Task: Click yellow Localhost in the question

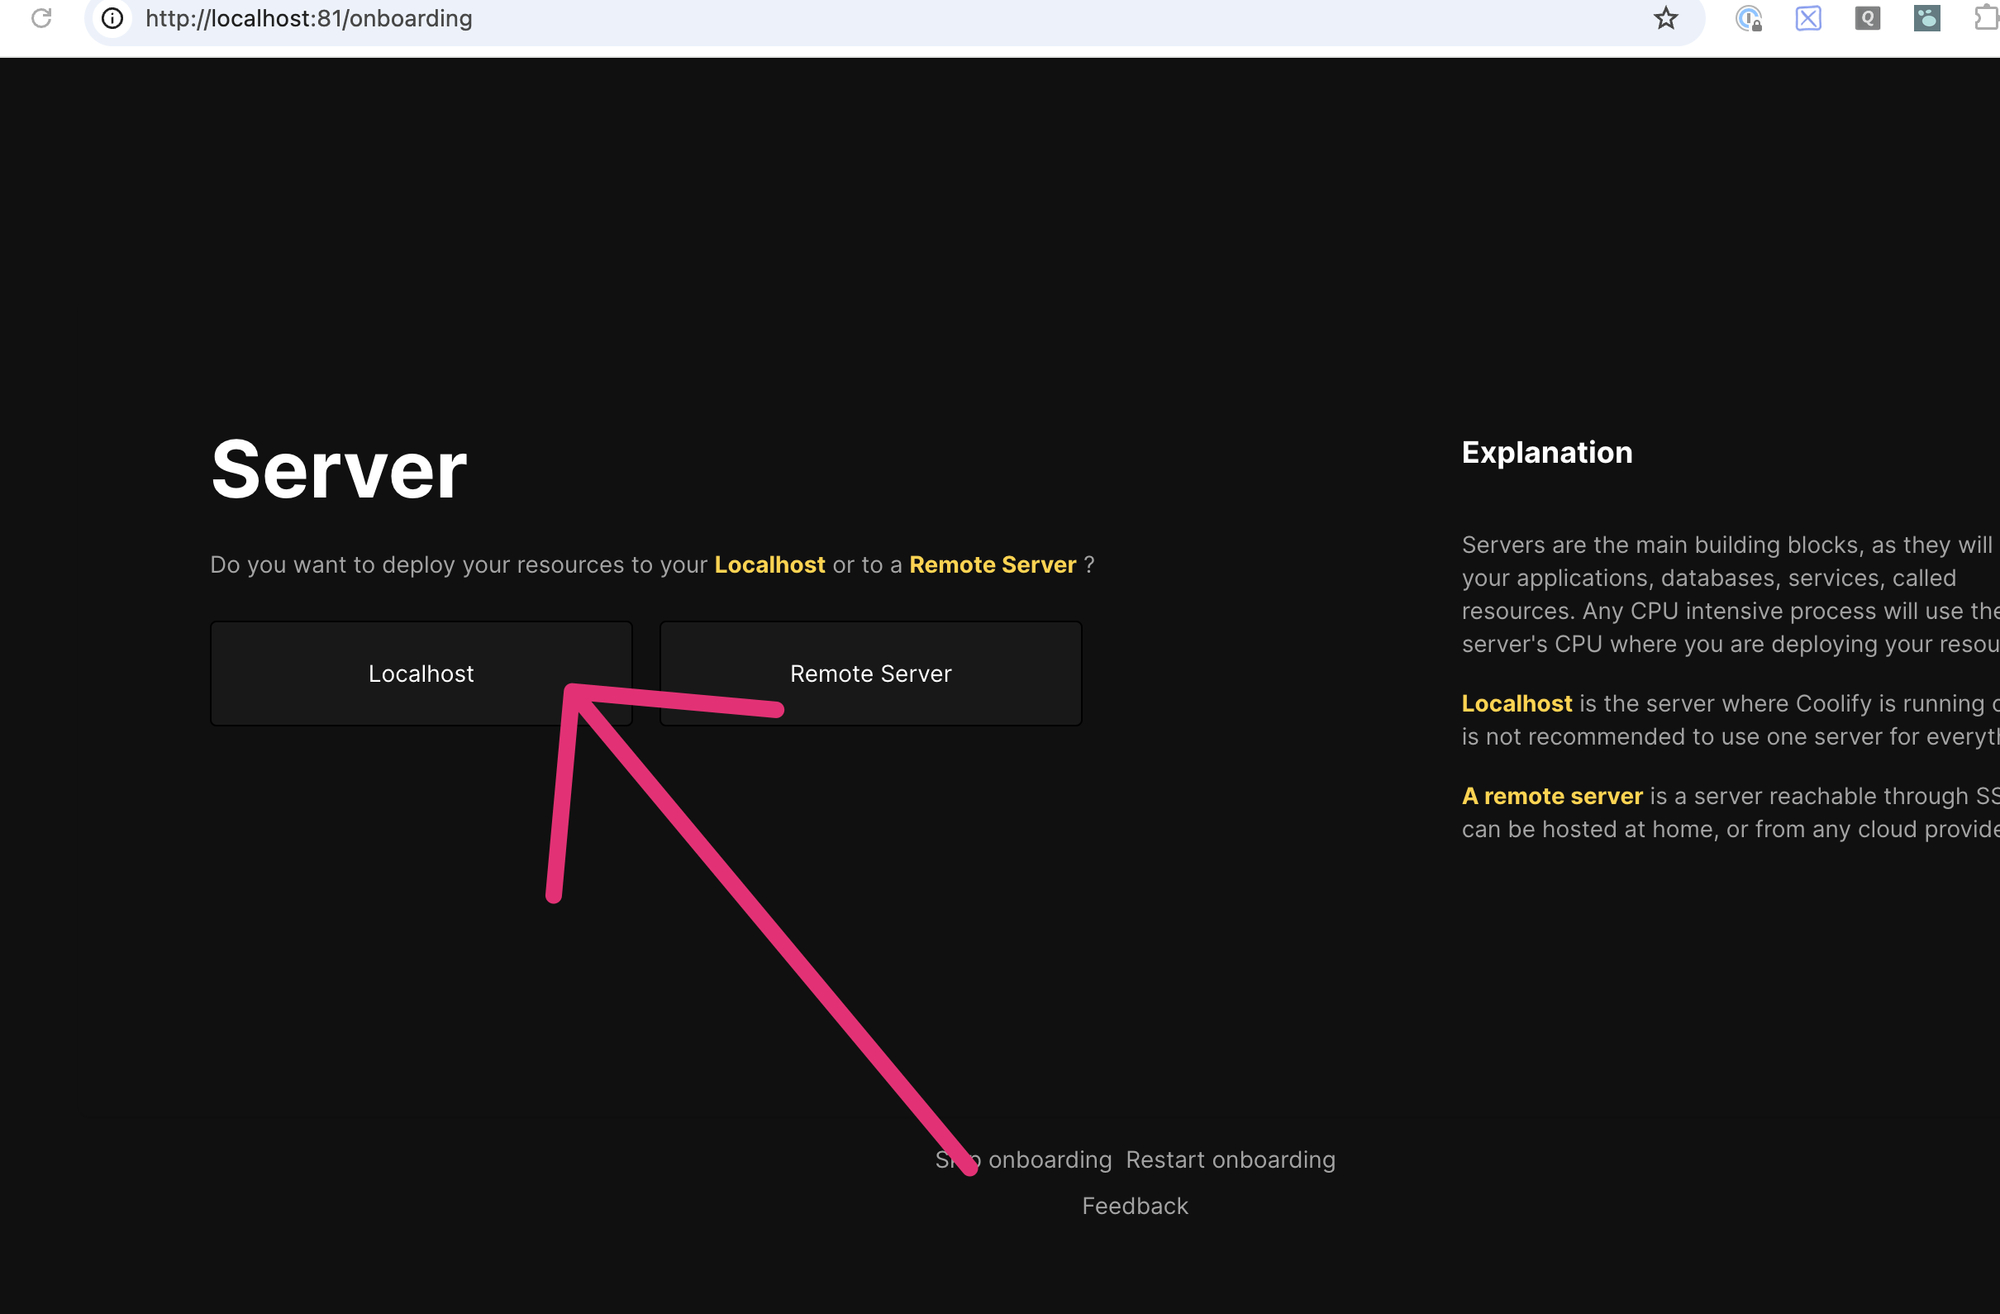Action: click(769, 565)
